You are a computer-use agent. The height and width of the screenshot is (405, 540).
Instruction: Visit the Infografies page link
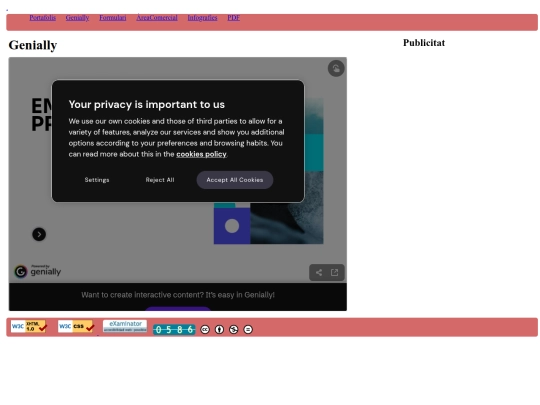click(x=202, y=18)
